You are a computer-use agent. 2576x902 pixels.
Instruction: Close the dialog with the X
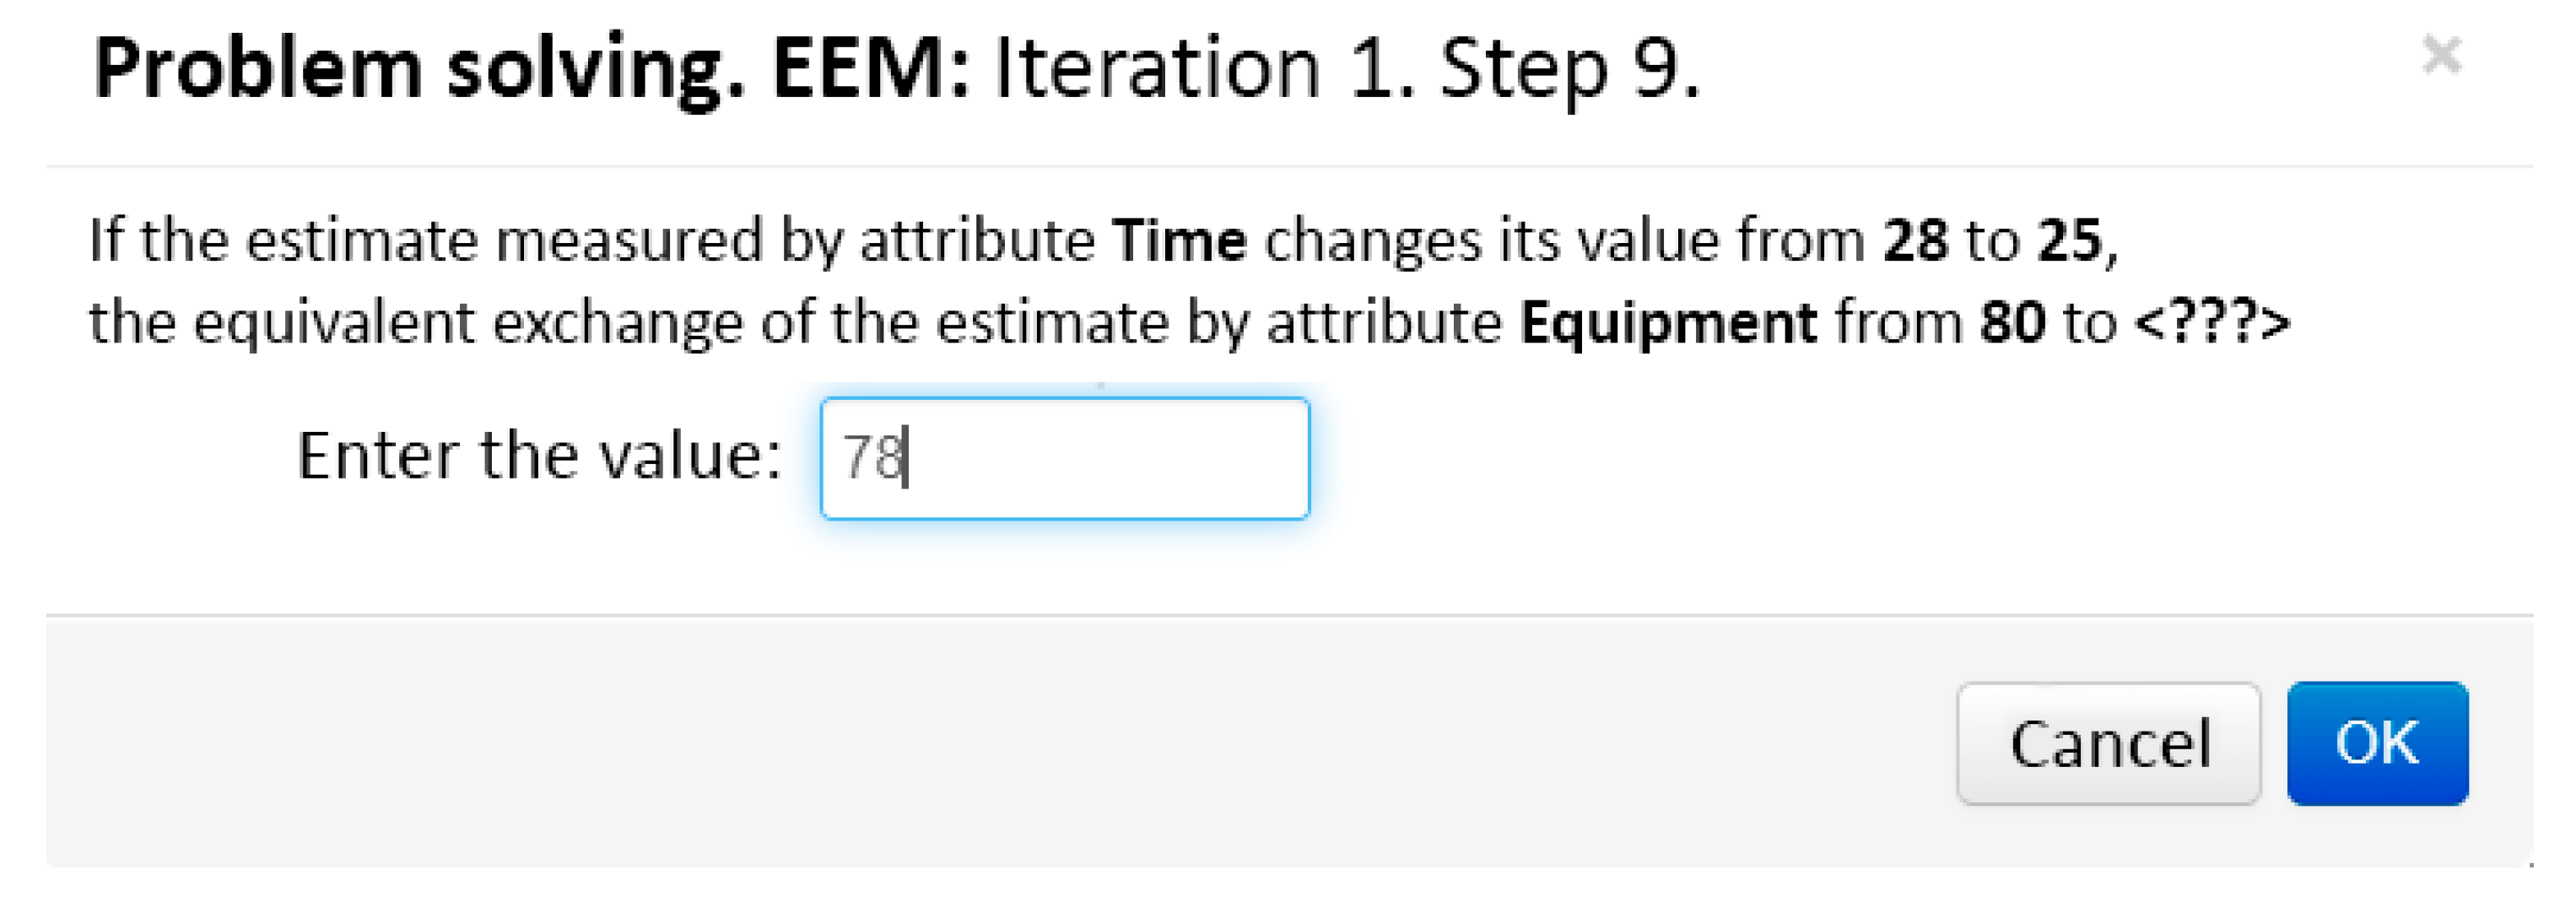tap(2441, 55)
